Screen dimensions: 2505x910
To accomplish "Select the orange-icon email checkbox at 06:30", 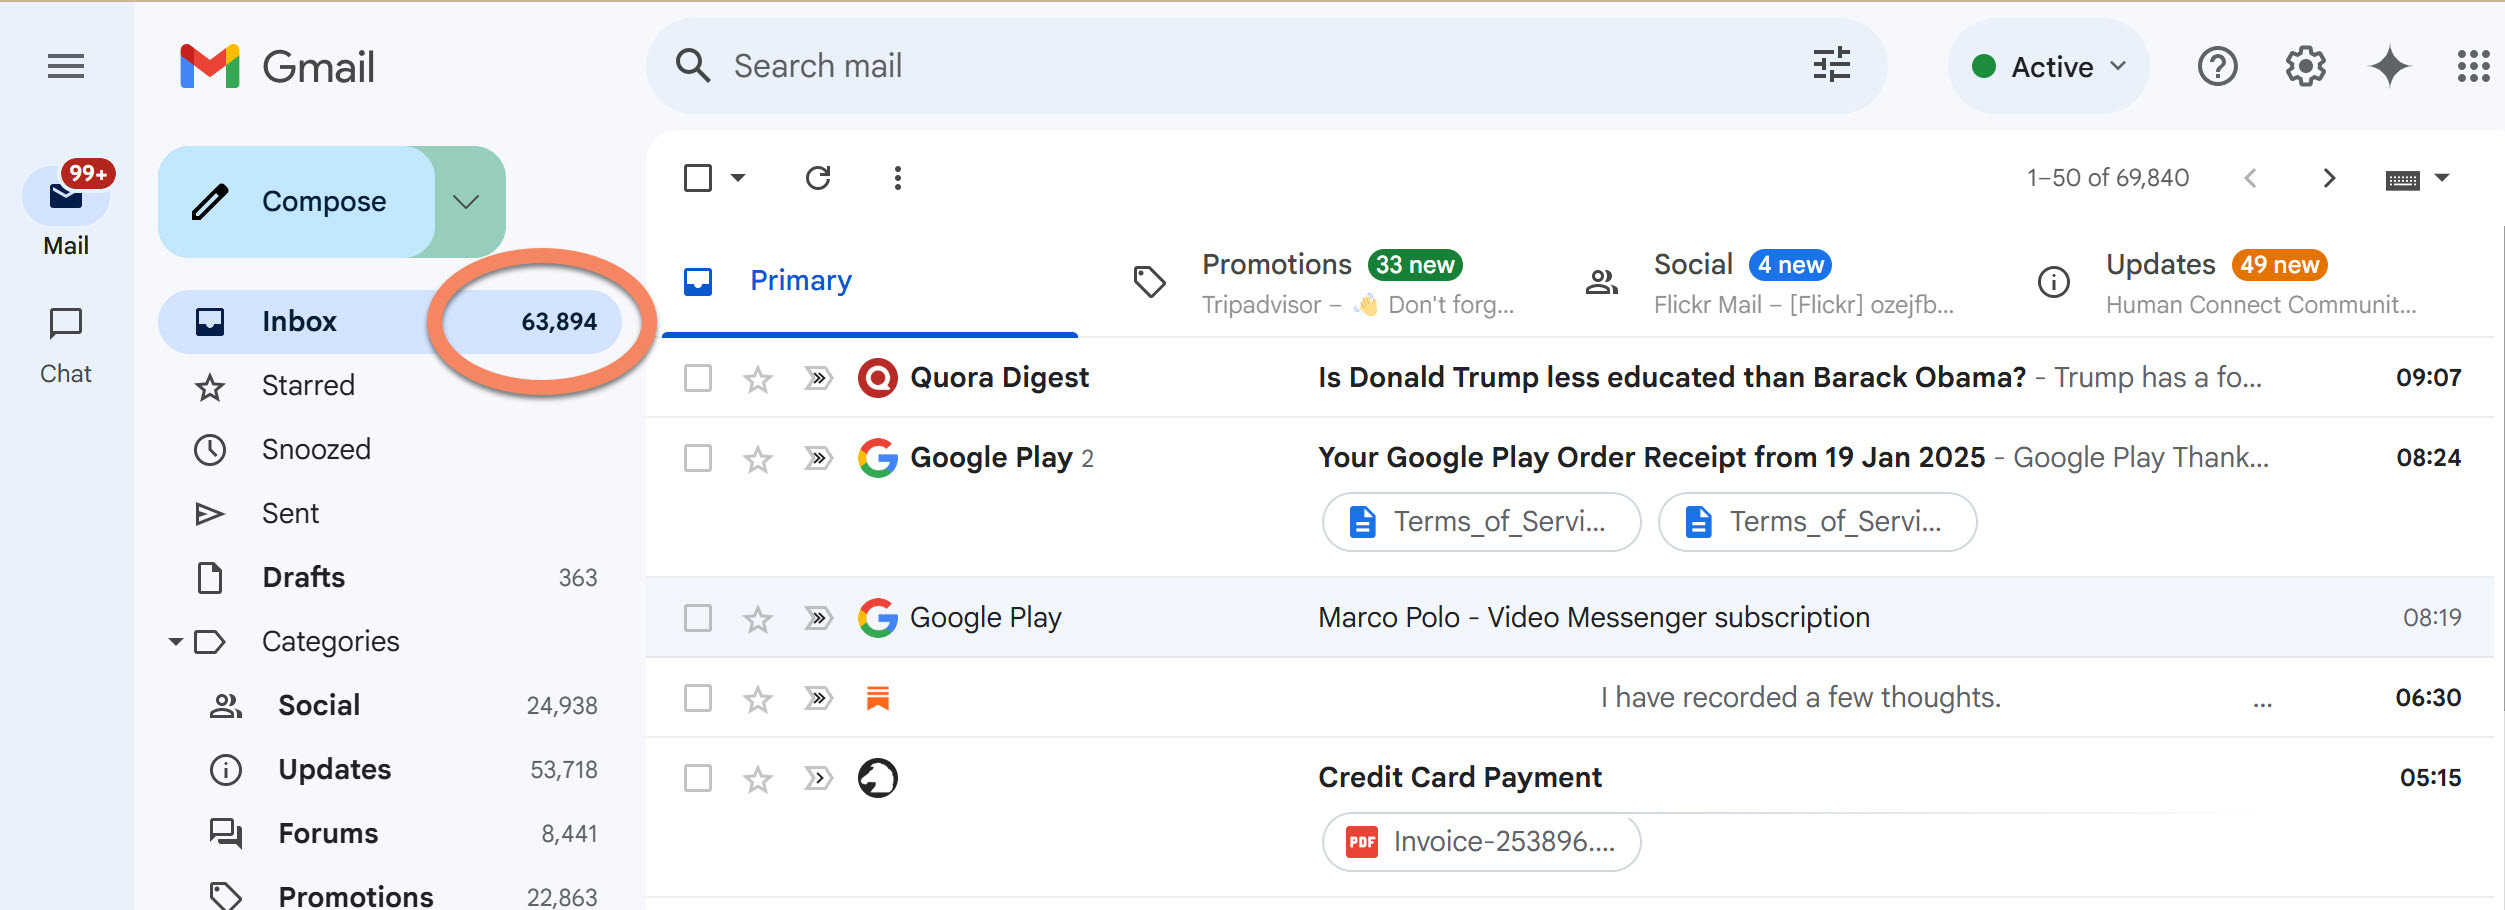I will 698,698.
